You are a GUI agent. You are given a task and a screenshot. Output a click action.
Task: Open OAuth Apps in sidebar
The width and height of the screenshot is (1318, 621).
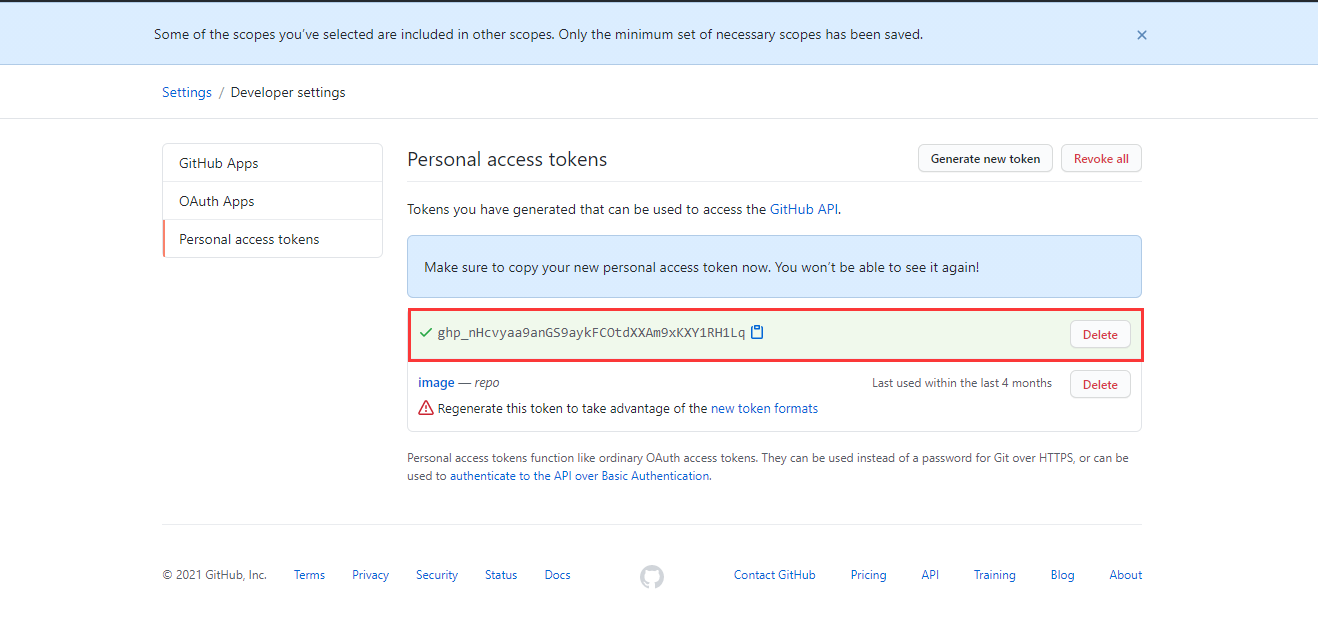272,201
